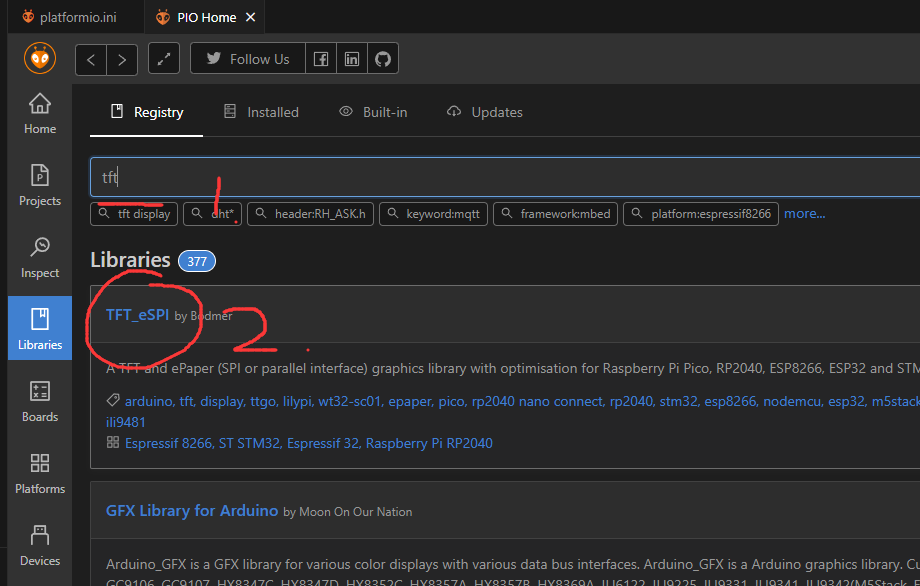Click the 'more...' search examples link
The width and height of the screenshot is (920, 586).
point(804,214)
